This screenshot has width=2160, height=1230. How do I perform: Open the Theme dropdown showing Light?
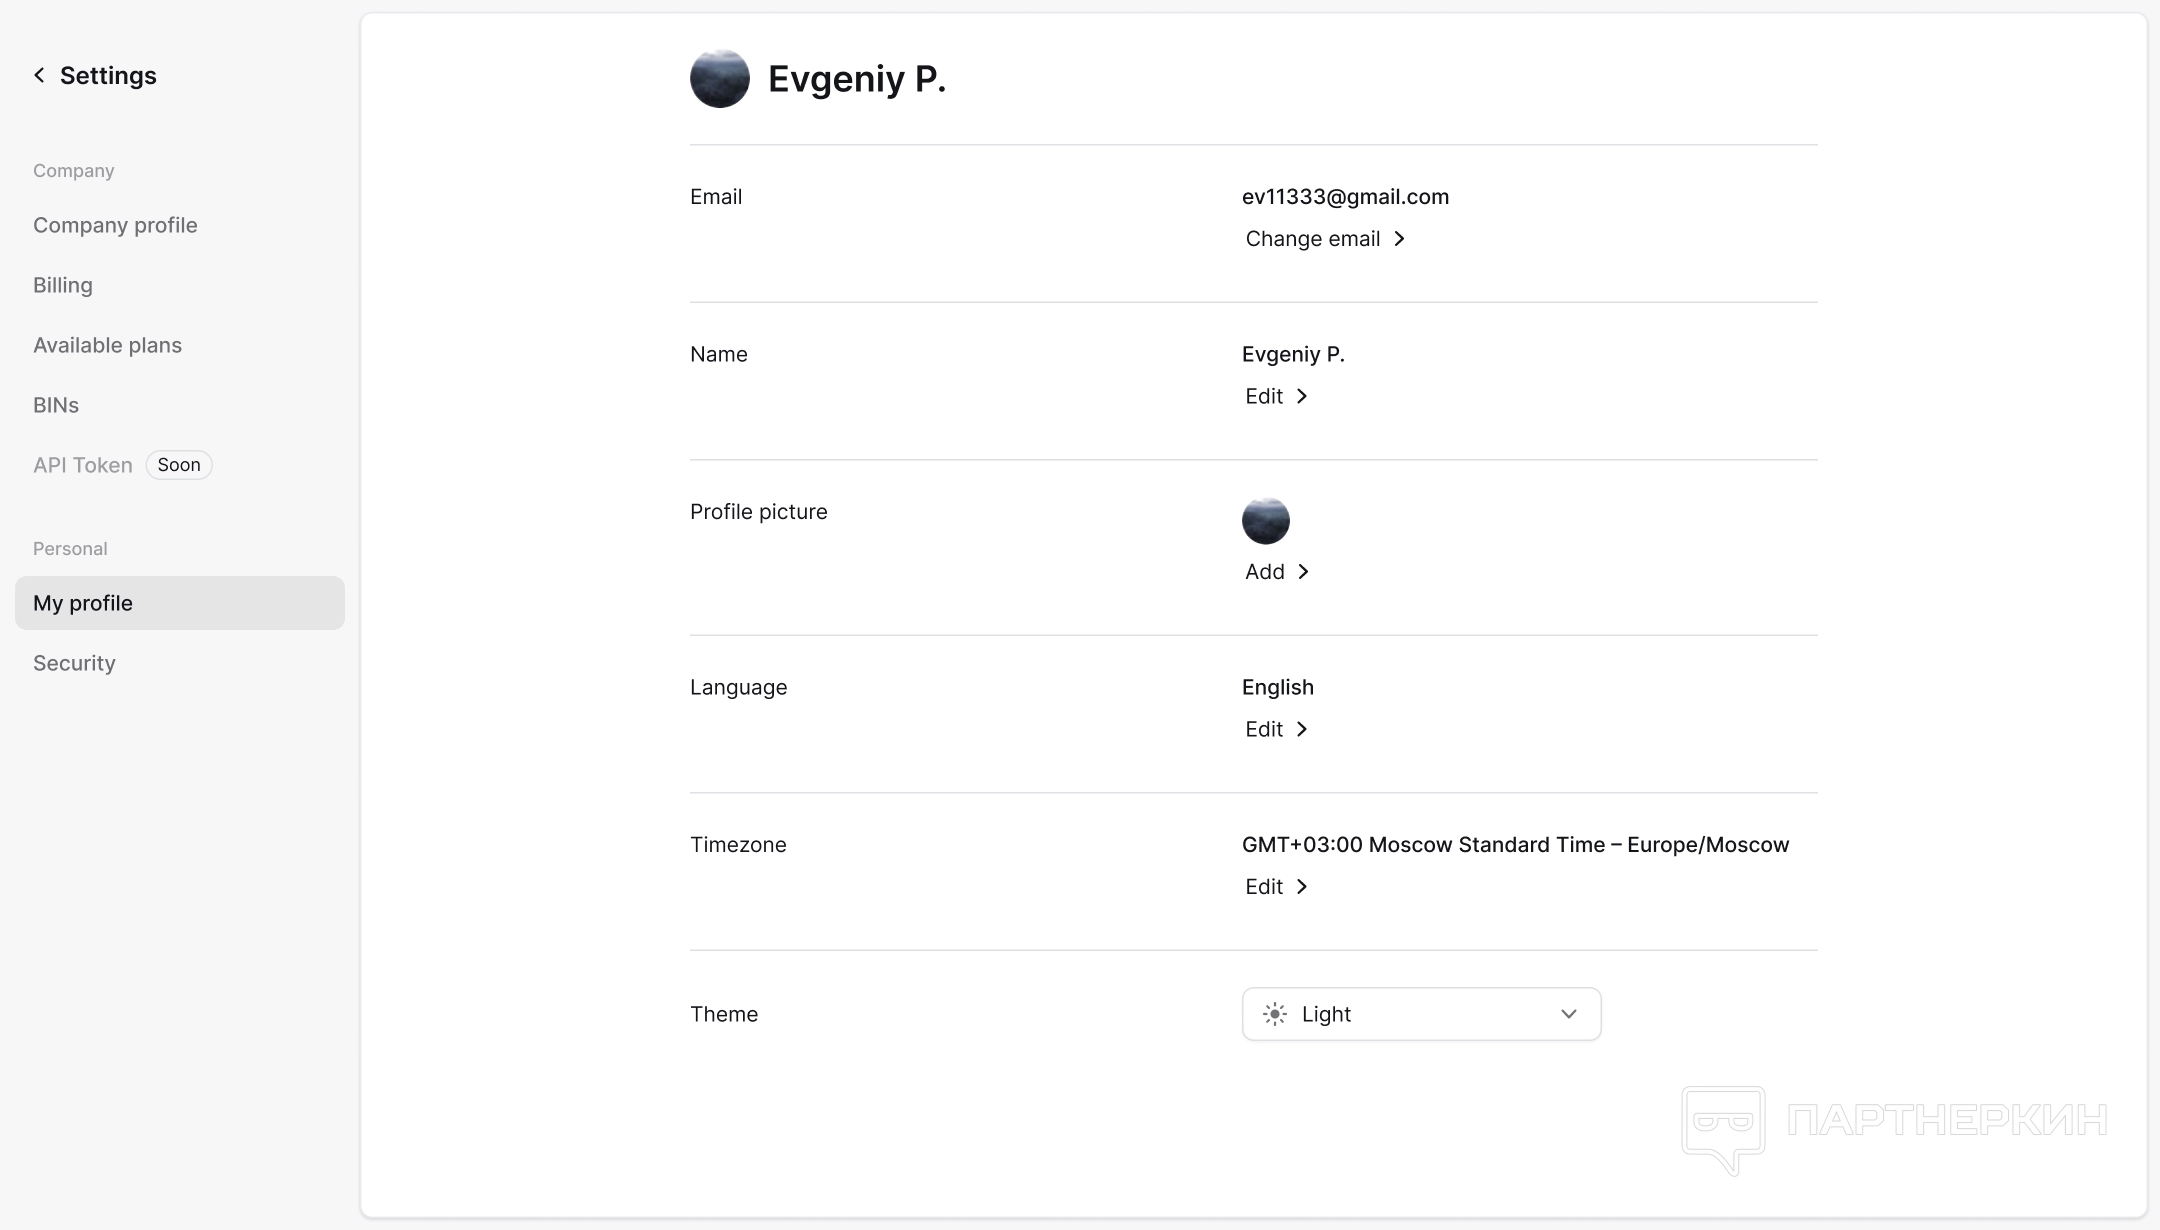[x=1420, y=1014]
